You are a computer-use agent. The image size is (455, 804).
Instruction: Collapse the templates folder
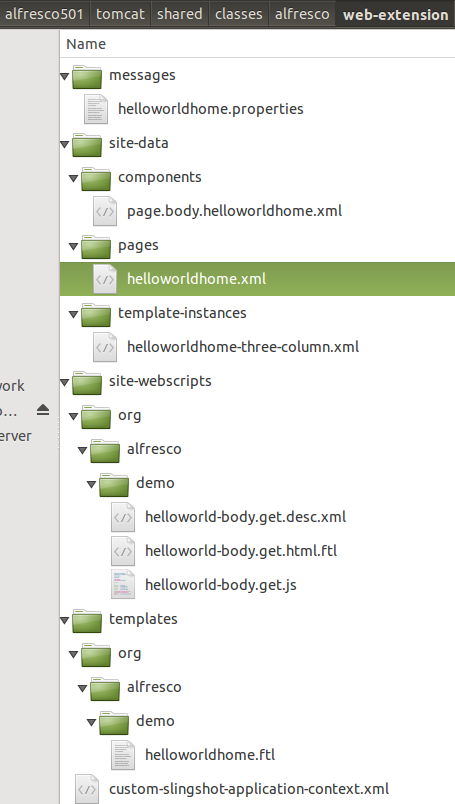coord(64,620)
